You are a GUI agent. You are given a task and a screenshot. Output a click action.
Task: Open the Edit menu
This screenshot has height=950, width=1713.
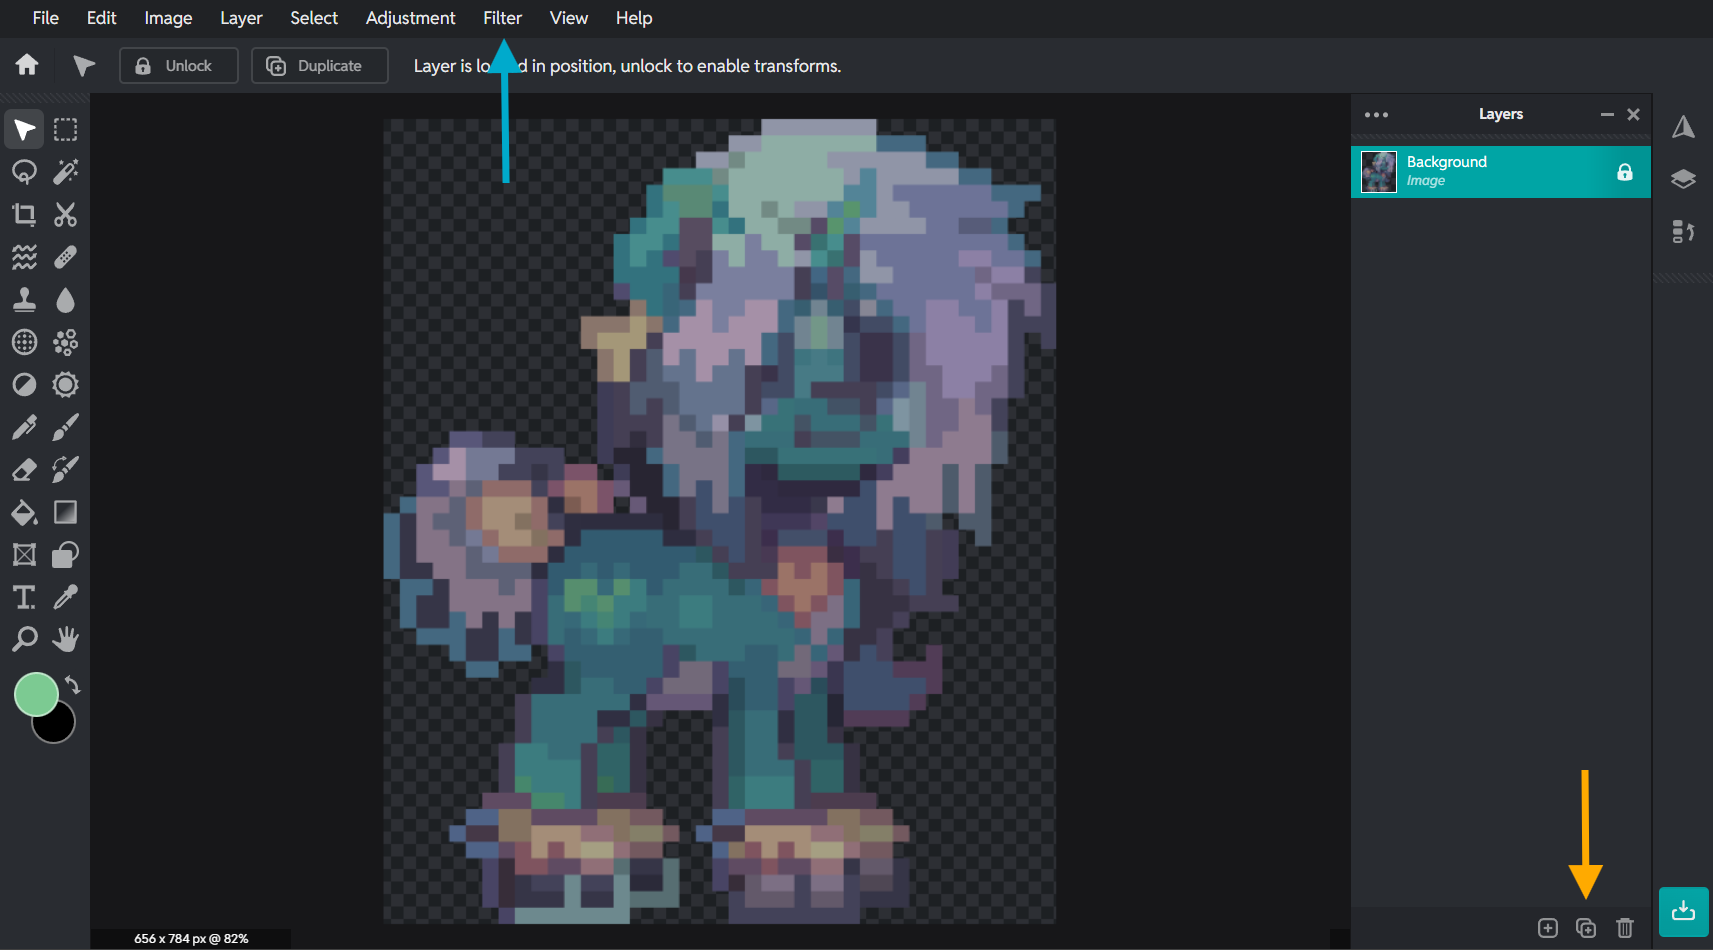pyautogui.click(x=102, y=18)
